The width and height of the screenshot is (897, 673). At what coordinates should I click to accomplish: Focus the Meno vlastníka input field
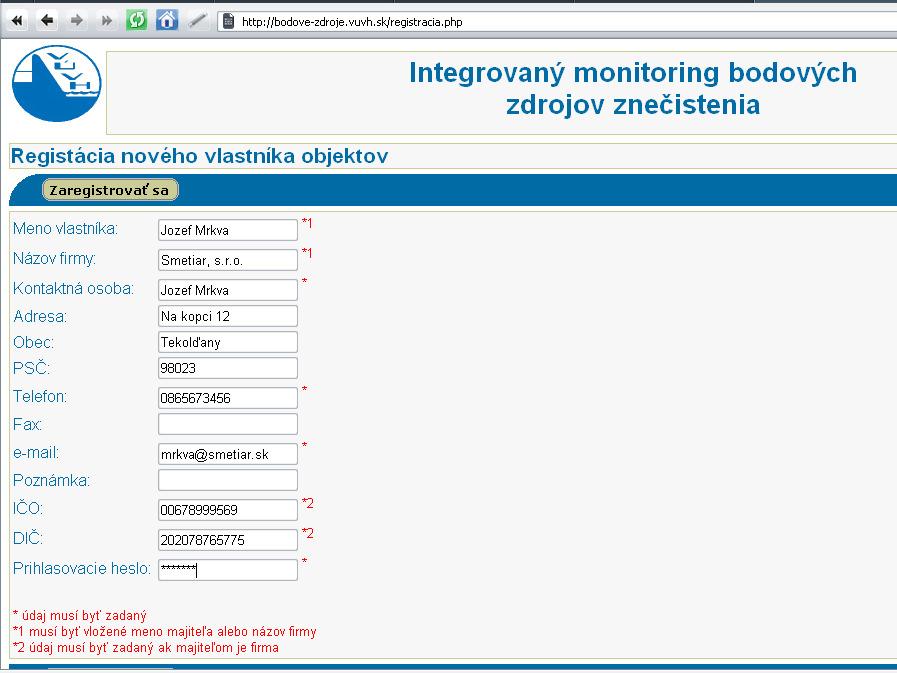(228, 230)
